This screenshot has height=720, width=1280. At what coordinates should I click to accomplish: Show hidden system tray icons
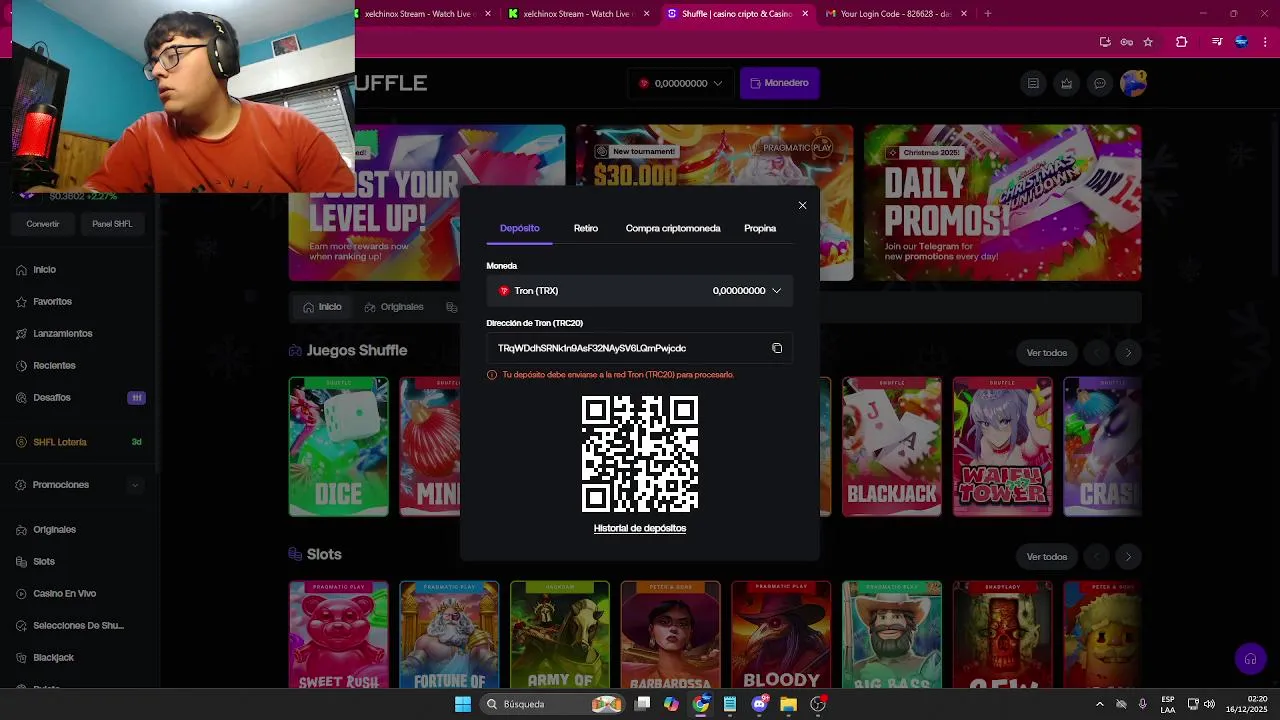[1100, 704]
